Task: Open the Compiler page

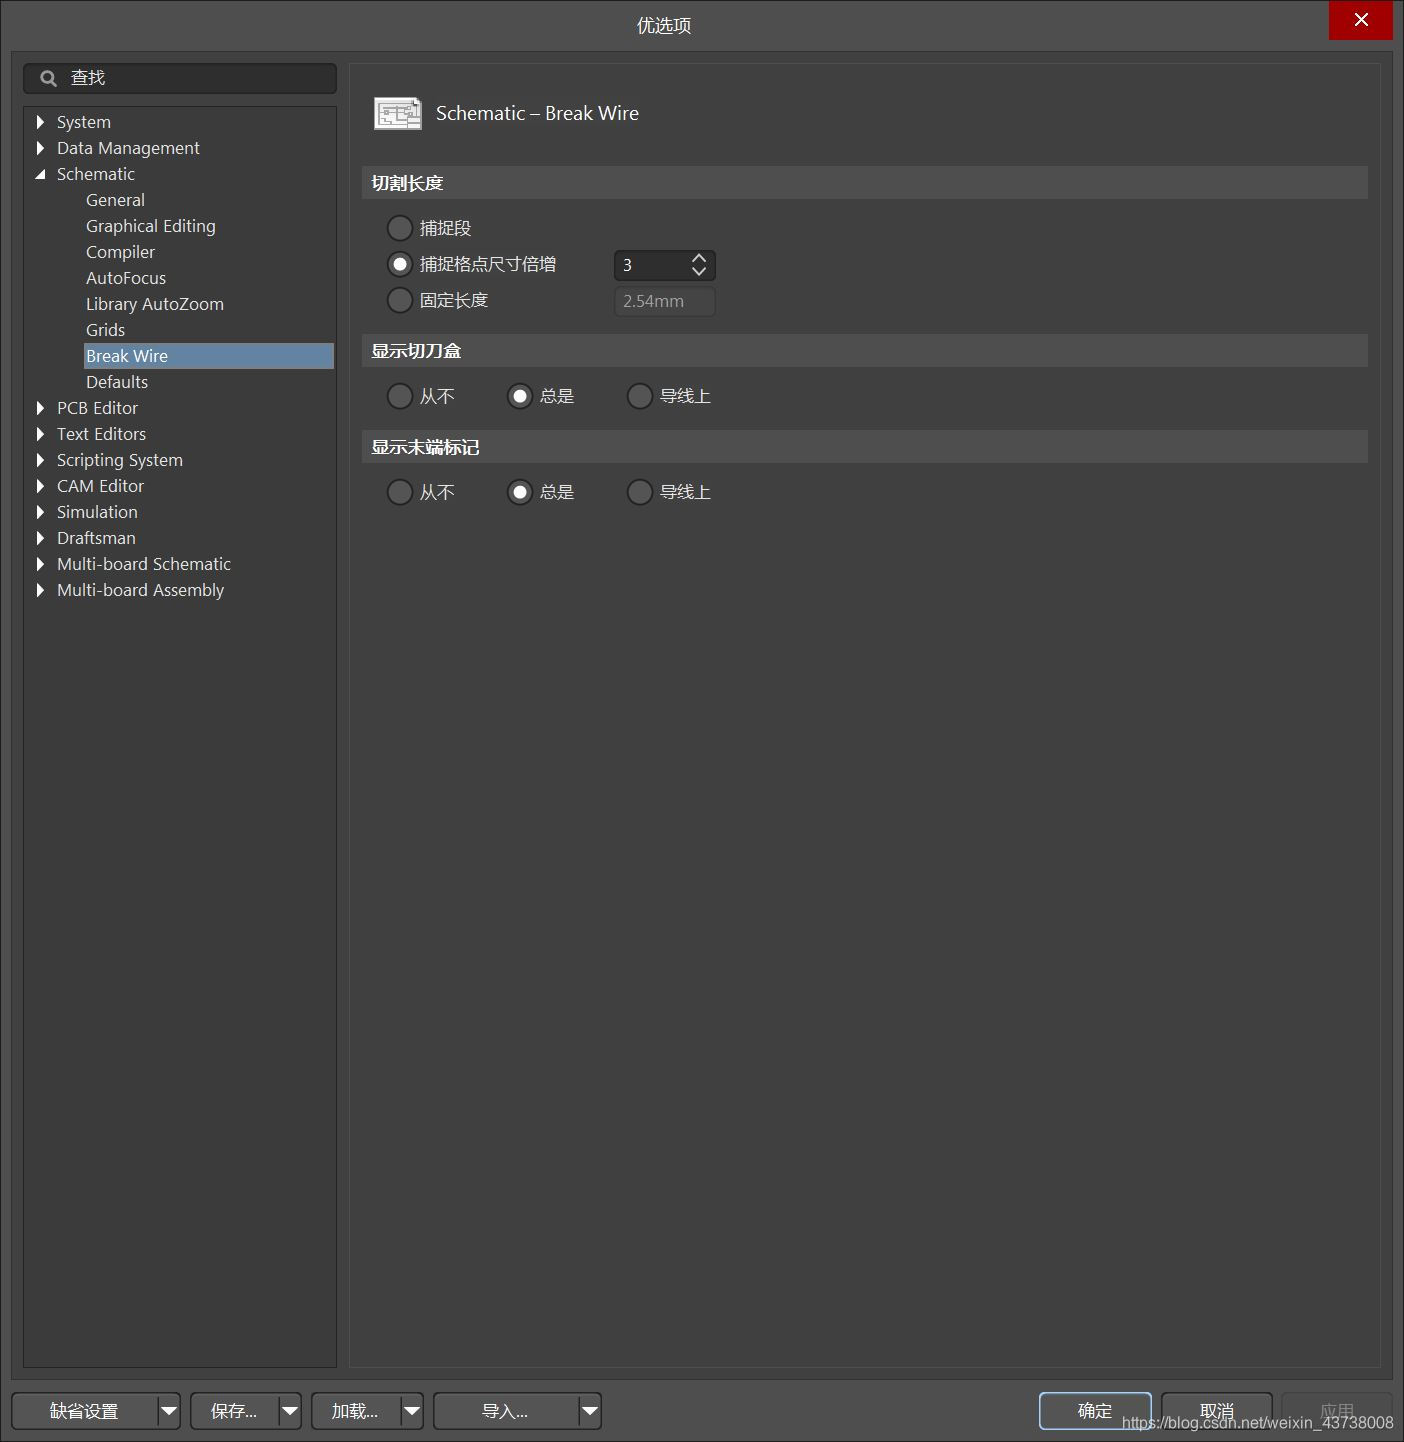Action: pos(120,252)
